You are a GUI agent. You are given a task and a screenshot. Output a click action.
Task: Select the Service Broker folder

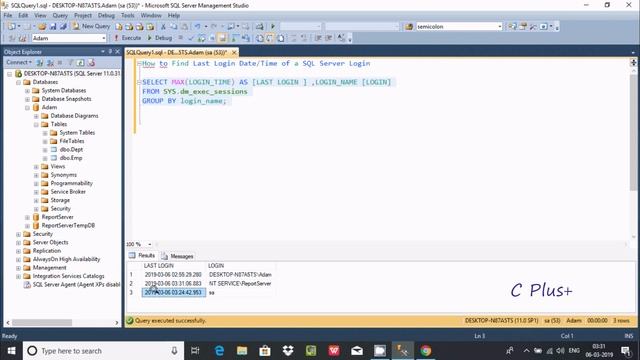(x=68, y=192)
